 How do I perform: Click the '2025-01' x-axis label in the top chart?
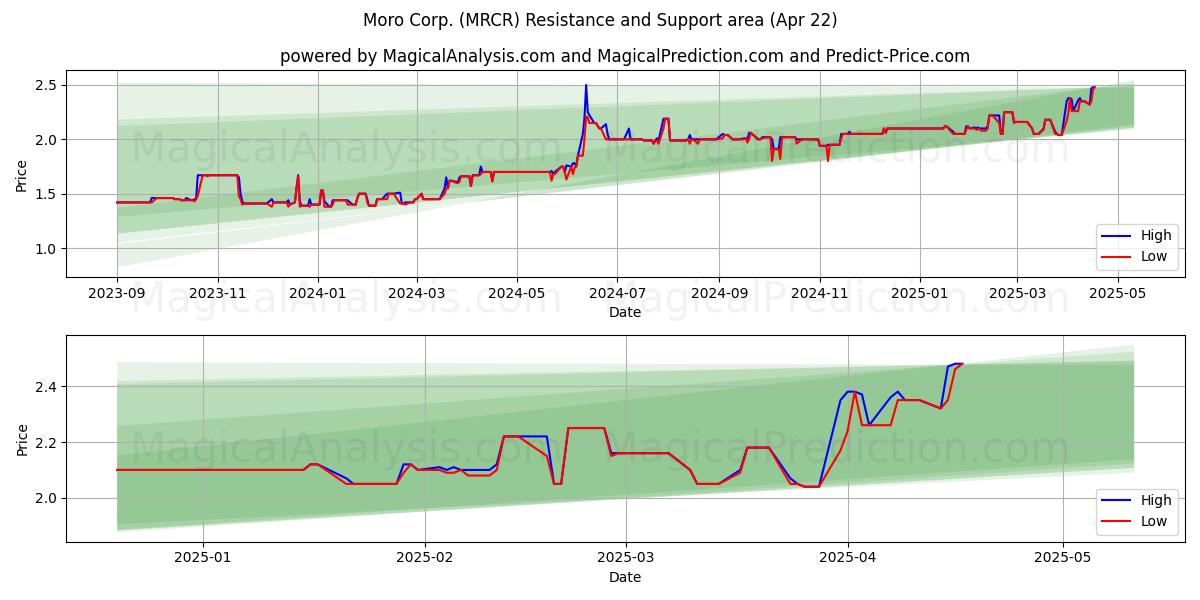[x=920, y=294]
